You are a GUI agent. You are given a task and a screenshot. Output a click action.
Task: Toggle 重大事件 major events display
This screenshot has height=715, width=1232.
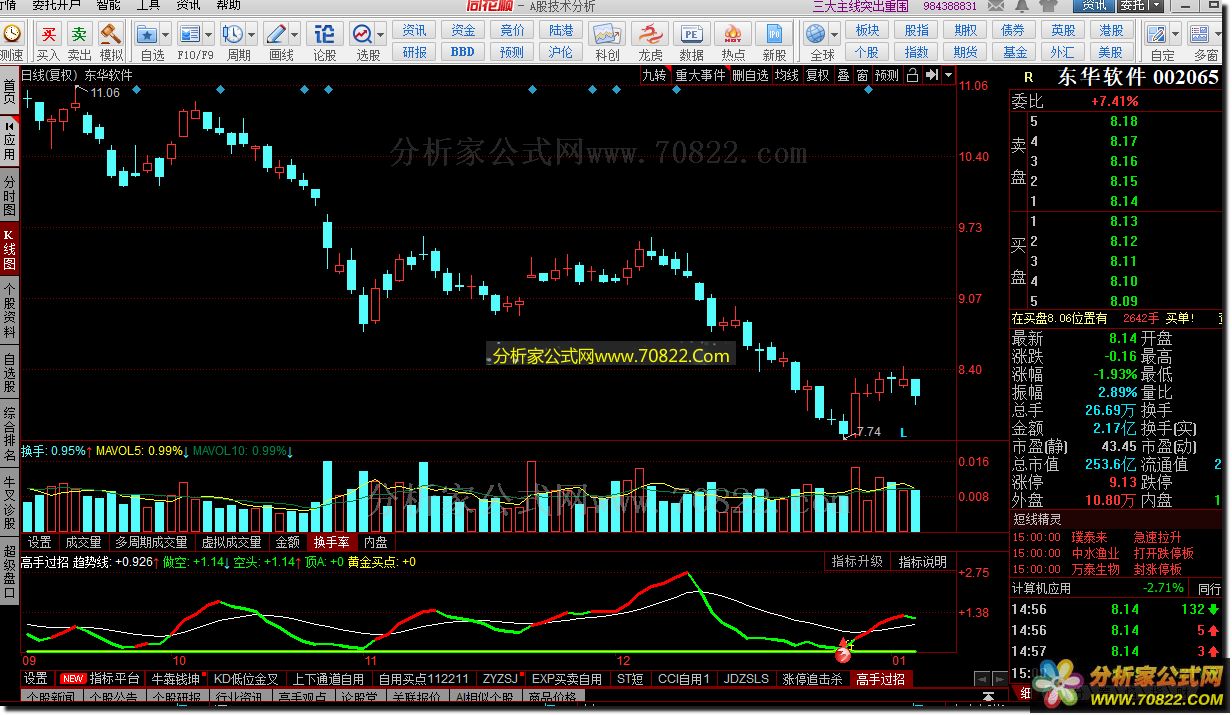point(701,75)
